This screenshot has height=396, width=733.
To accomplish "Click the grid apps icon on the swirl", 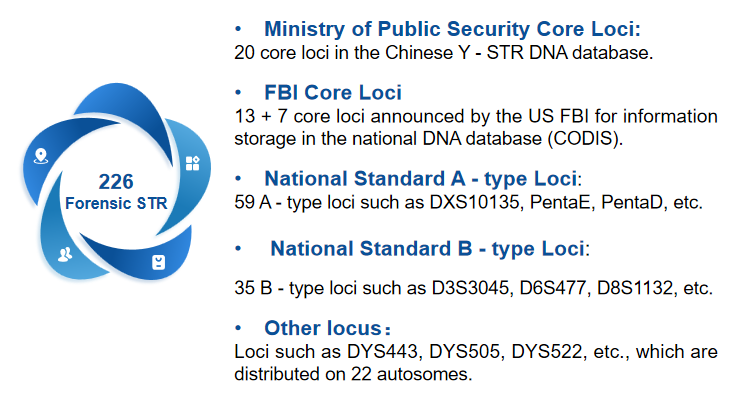I will point(193,163).
